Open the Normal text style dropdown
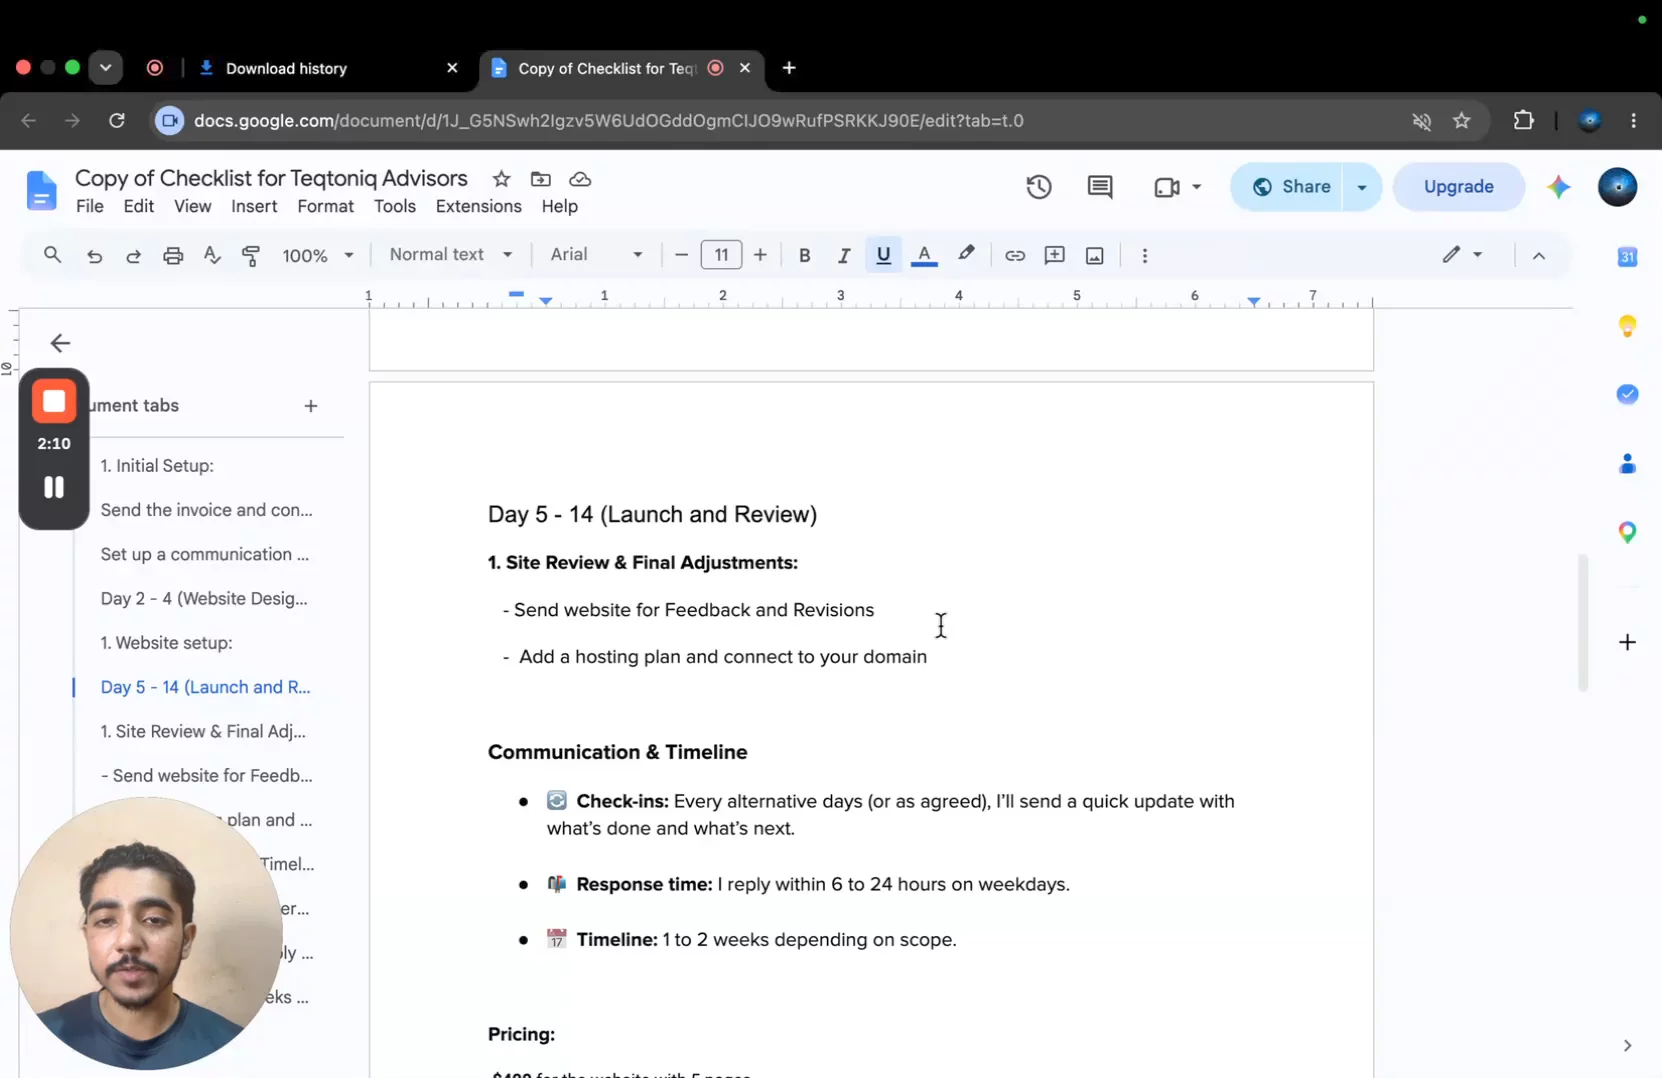The height and width of the screenshot is (1078, 1662). (451, 255)
